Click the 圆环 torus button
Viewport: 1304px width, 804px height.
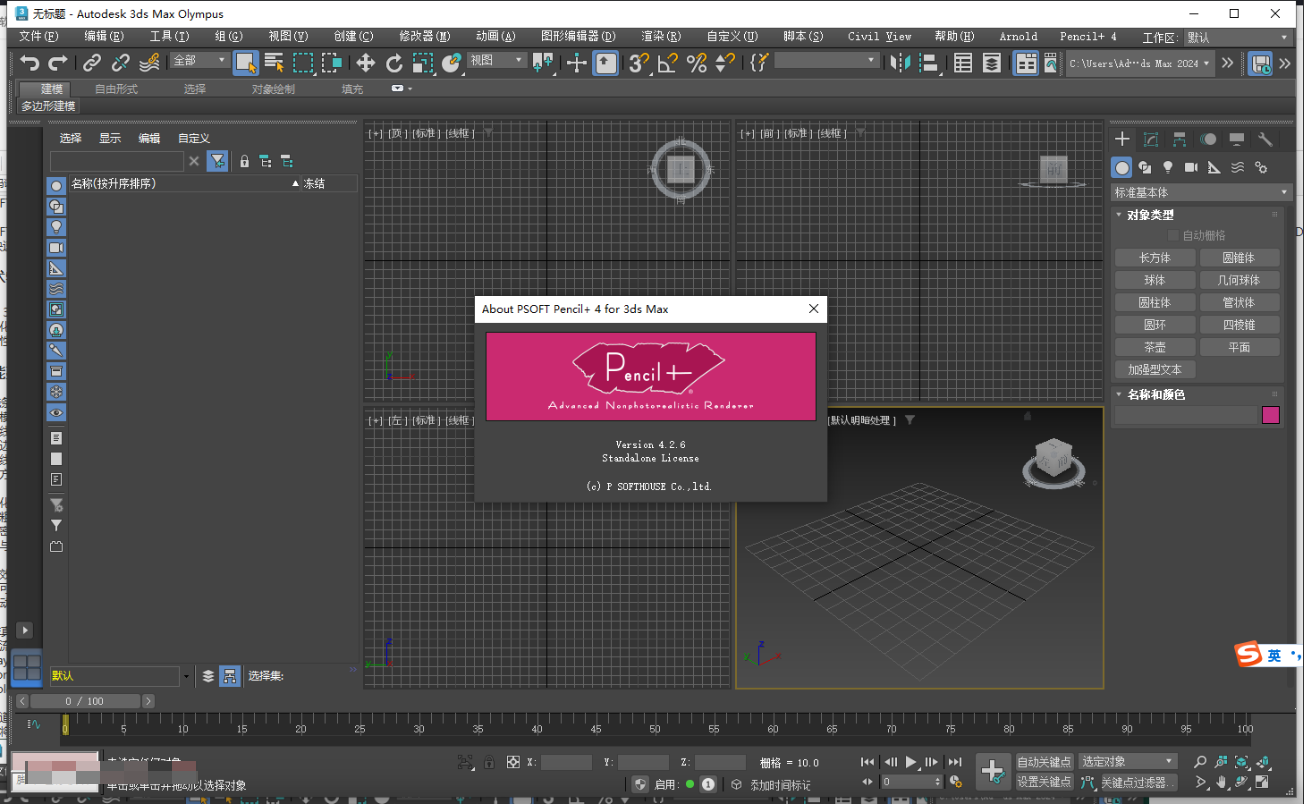click(1155, 325)
